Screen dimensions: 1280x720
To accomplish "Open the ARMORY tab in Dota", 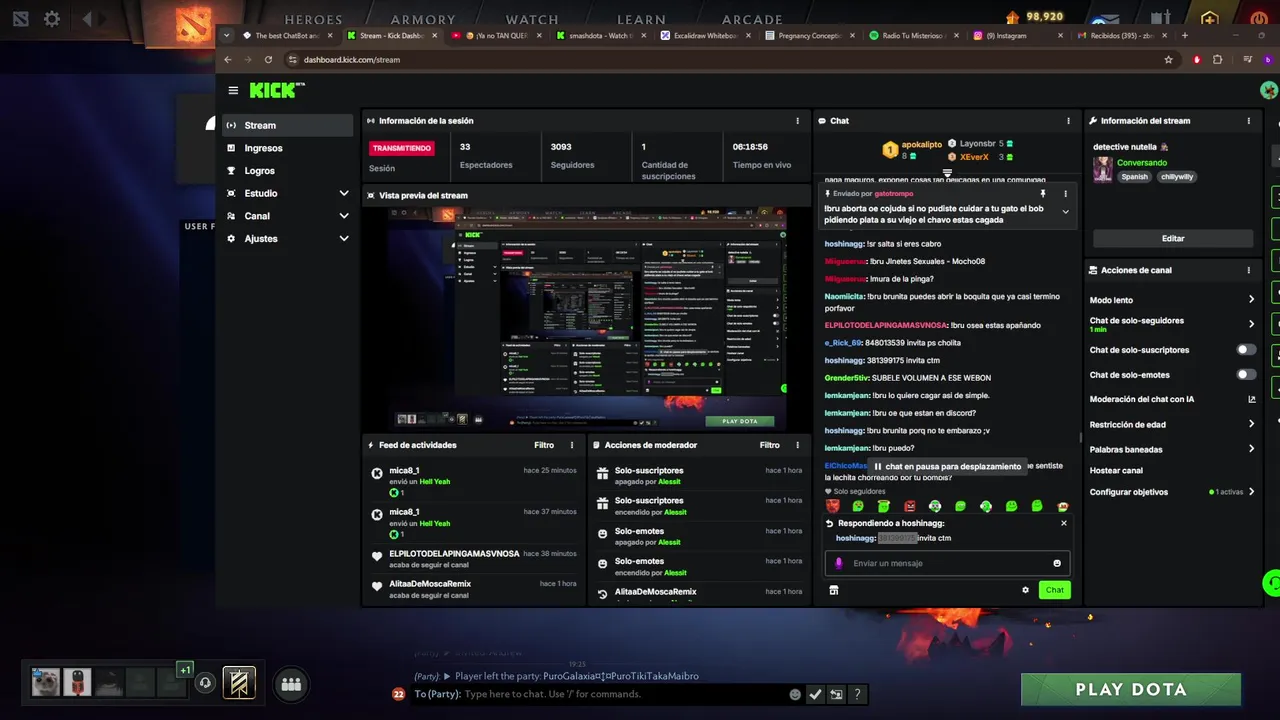I will 423,19.
